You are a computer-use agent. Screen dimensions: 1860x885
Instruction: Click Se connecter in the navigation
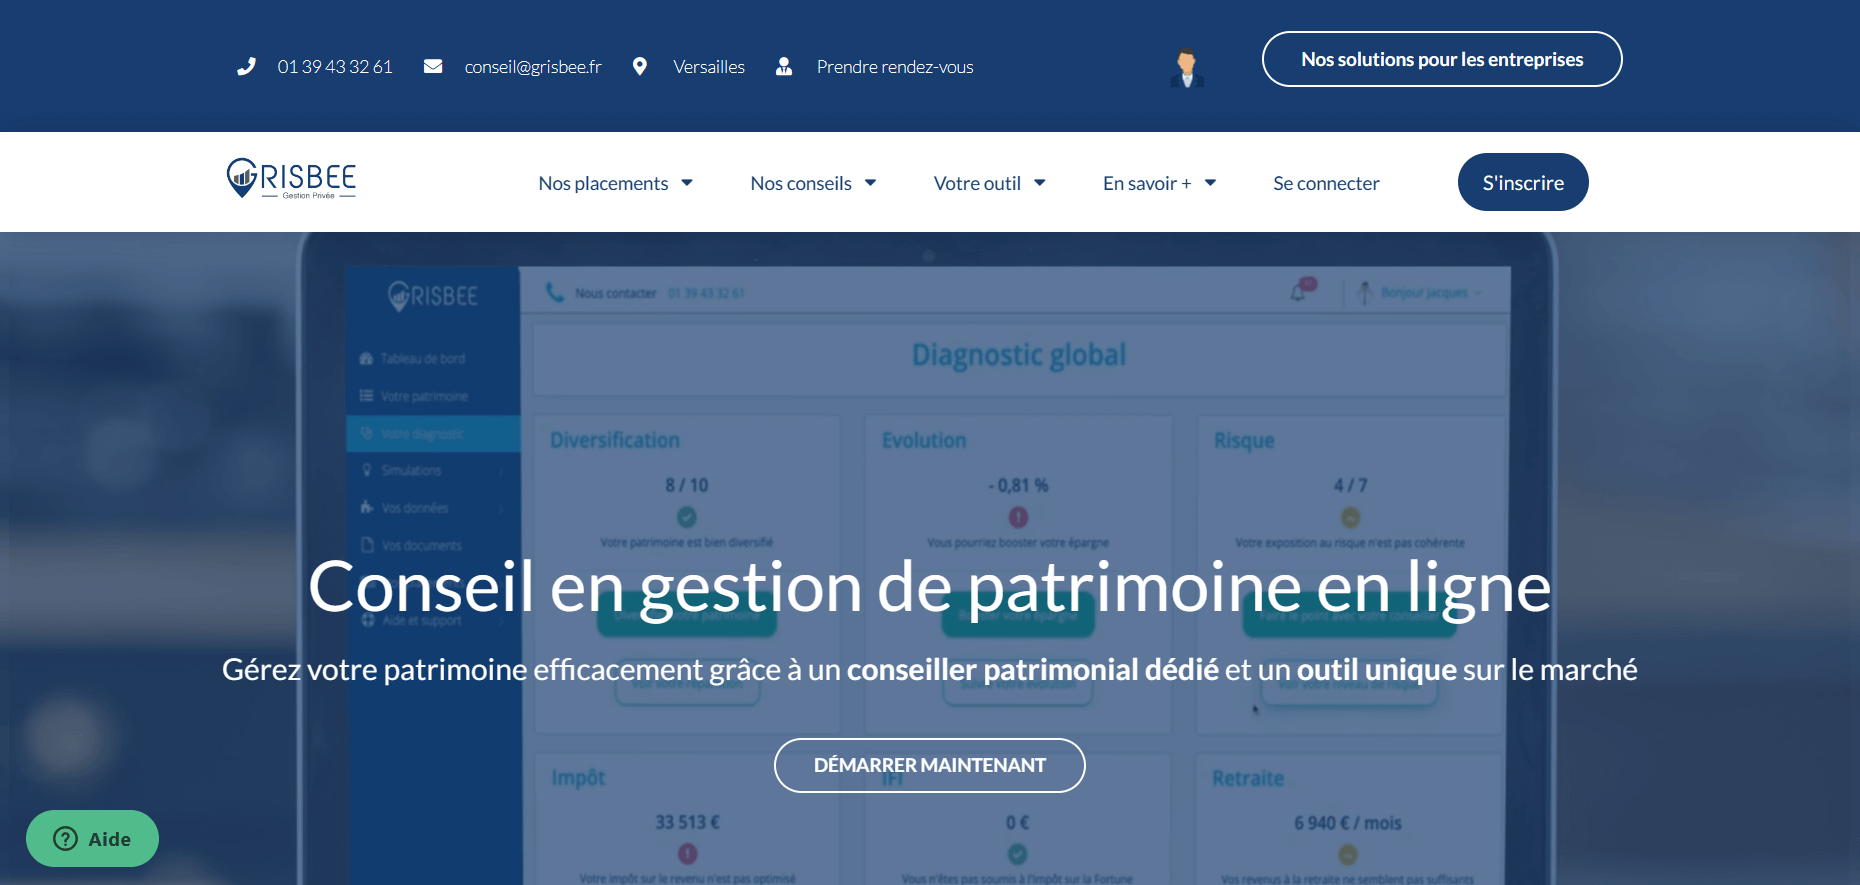[1326, 183]
